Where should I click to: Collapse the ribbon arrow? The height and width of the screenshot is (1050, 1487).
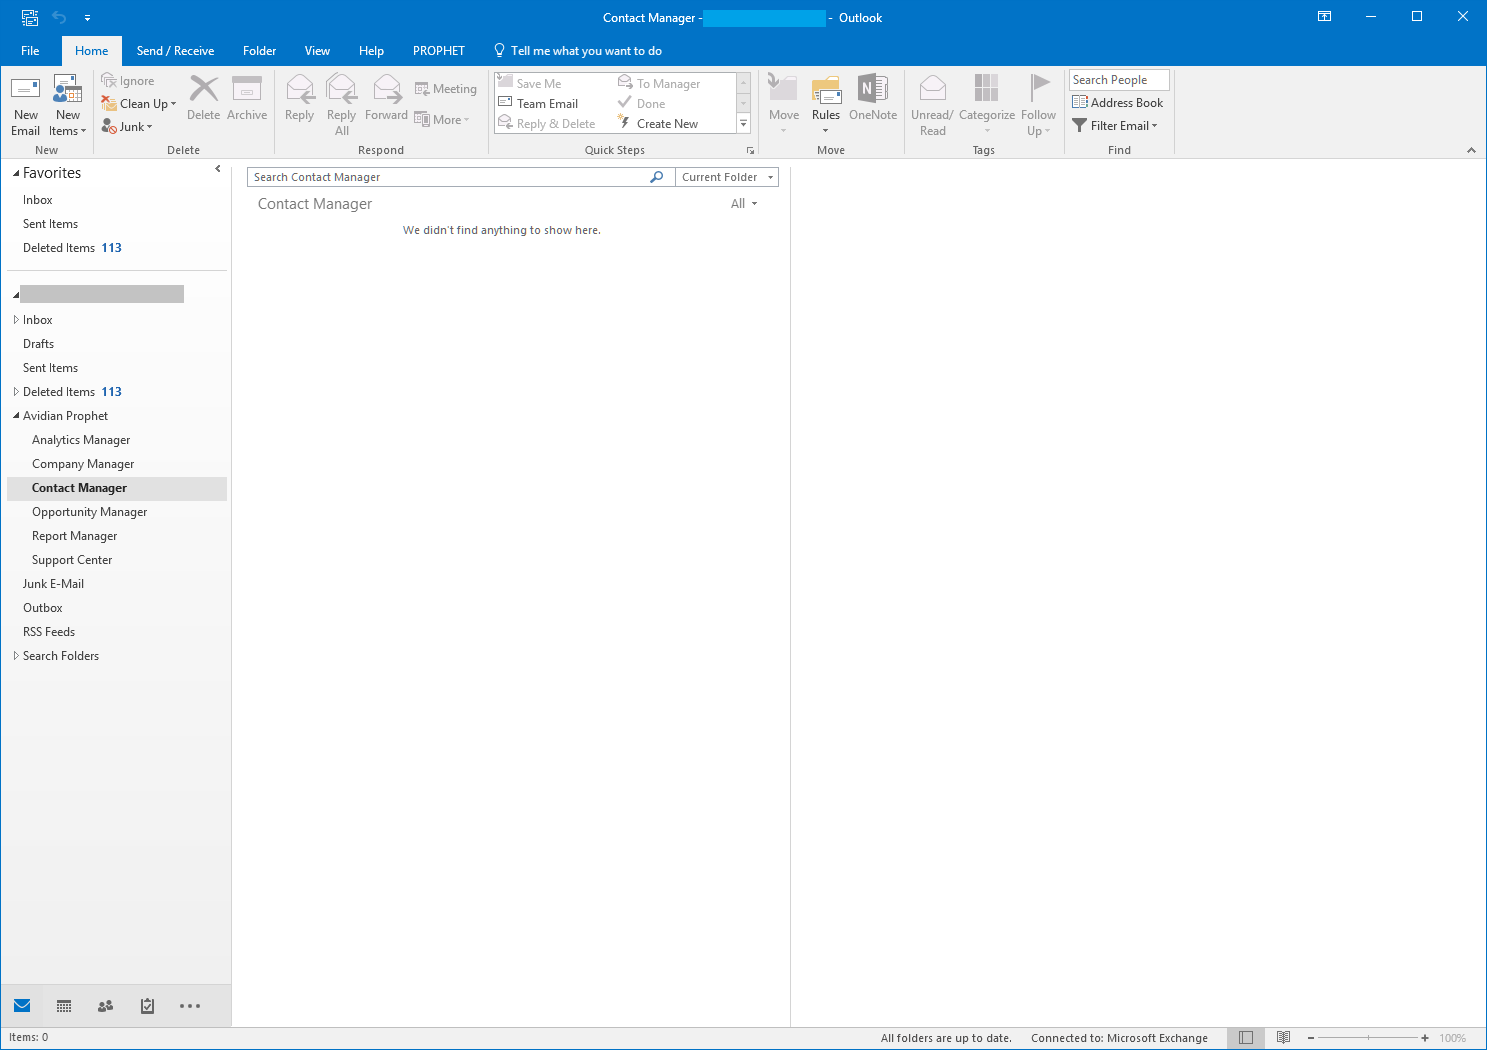[1471, 150]
